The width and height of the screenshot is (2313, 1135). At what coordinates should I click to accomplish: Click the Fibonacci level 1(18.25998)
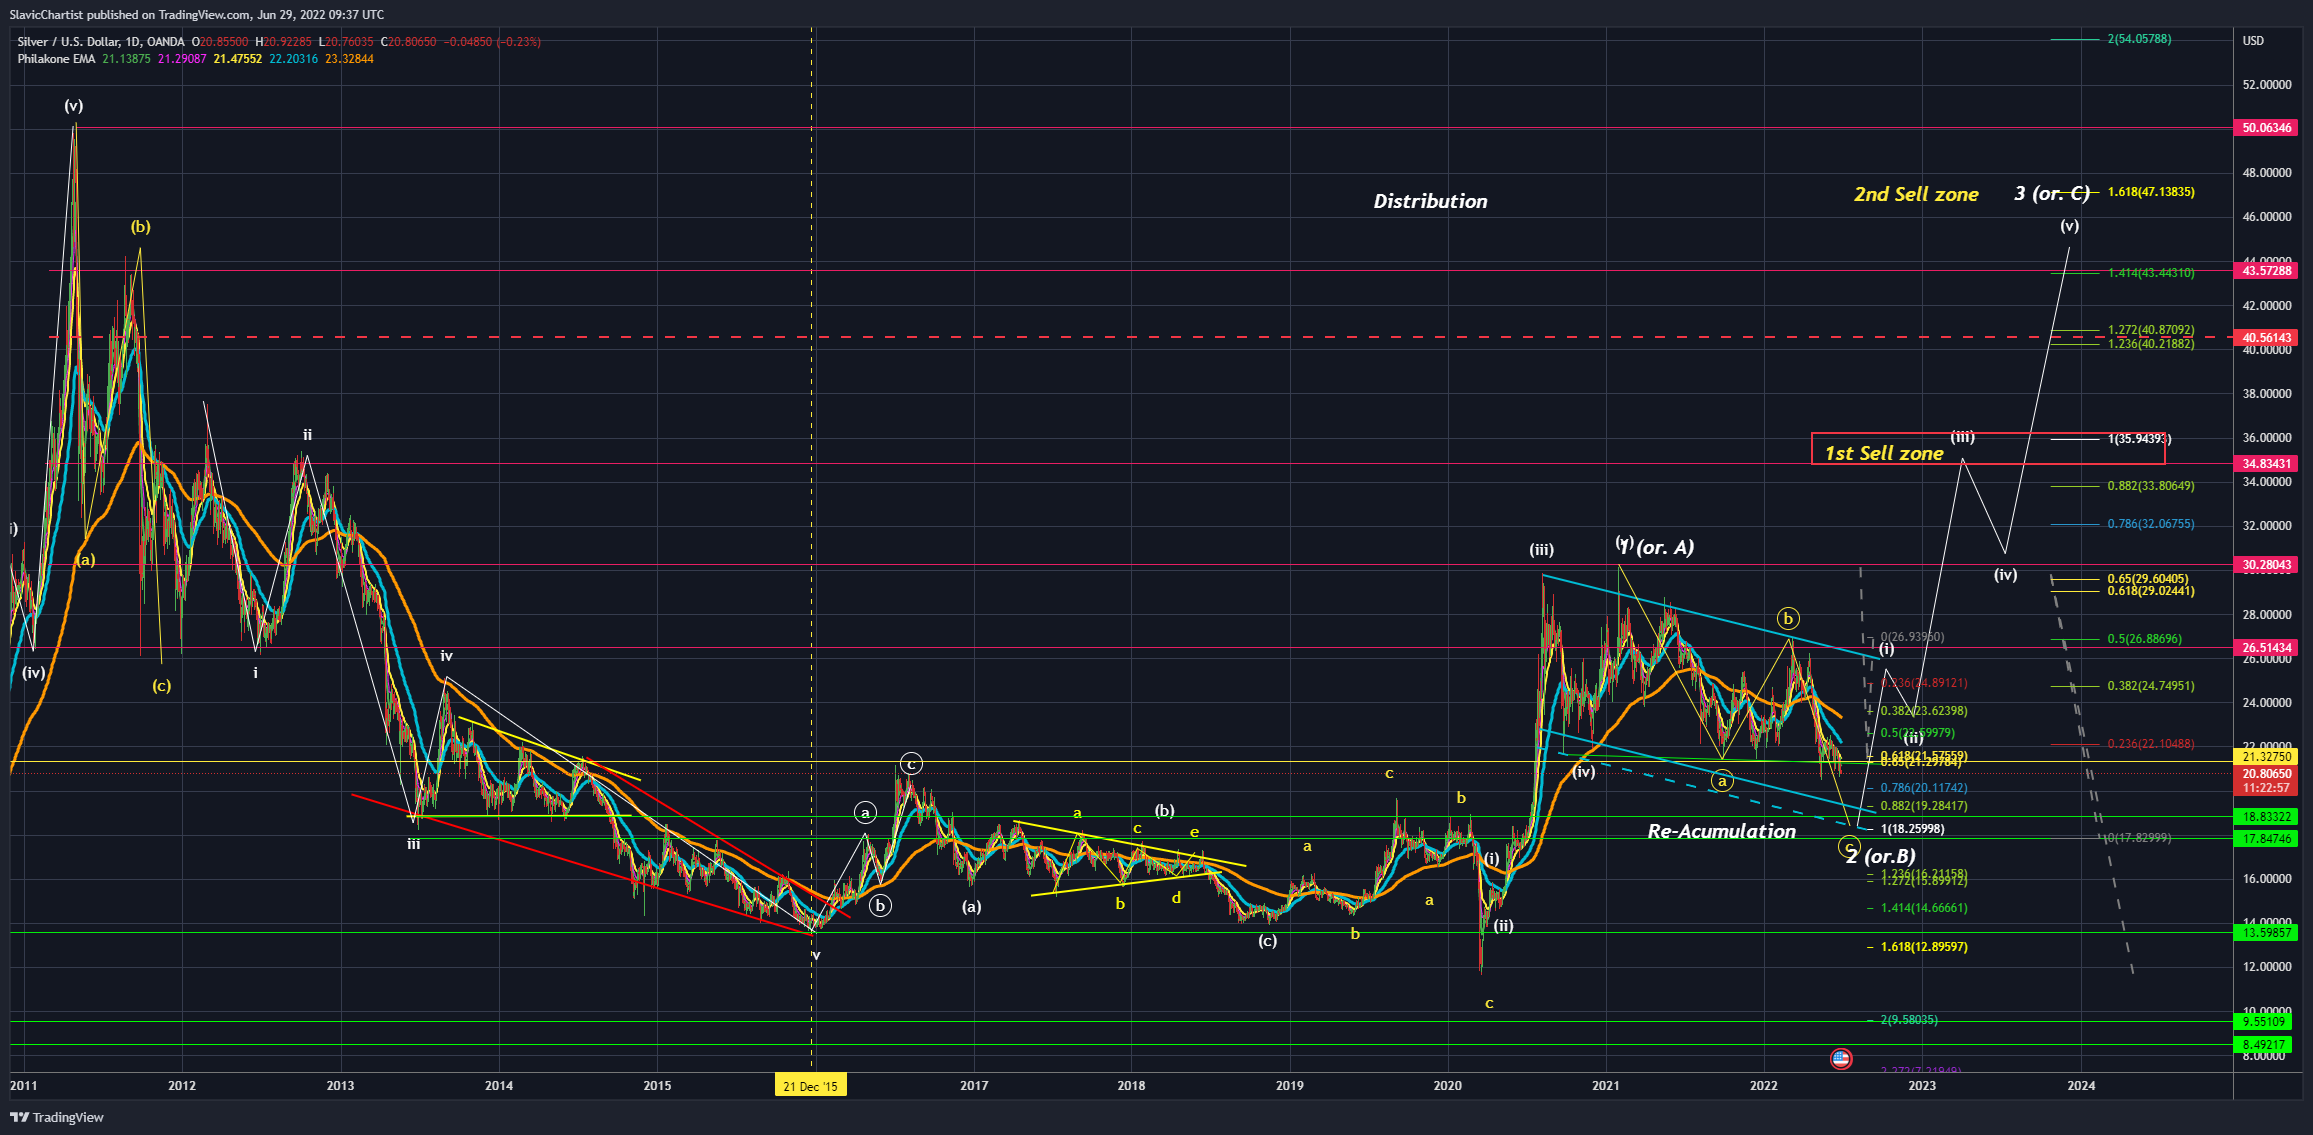click(x=1912, y=829)
